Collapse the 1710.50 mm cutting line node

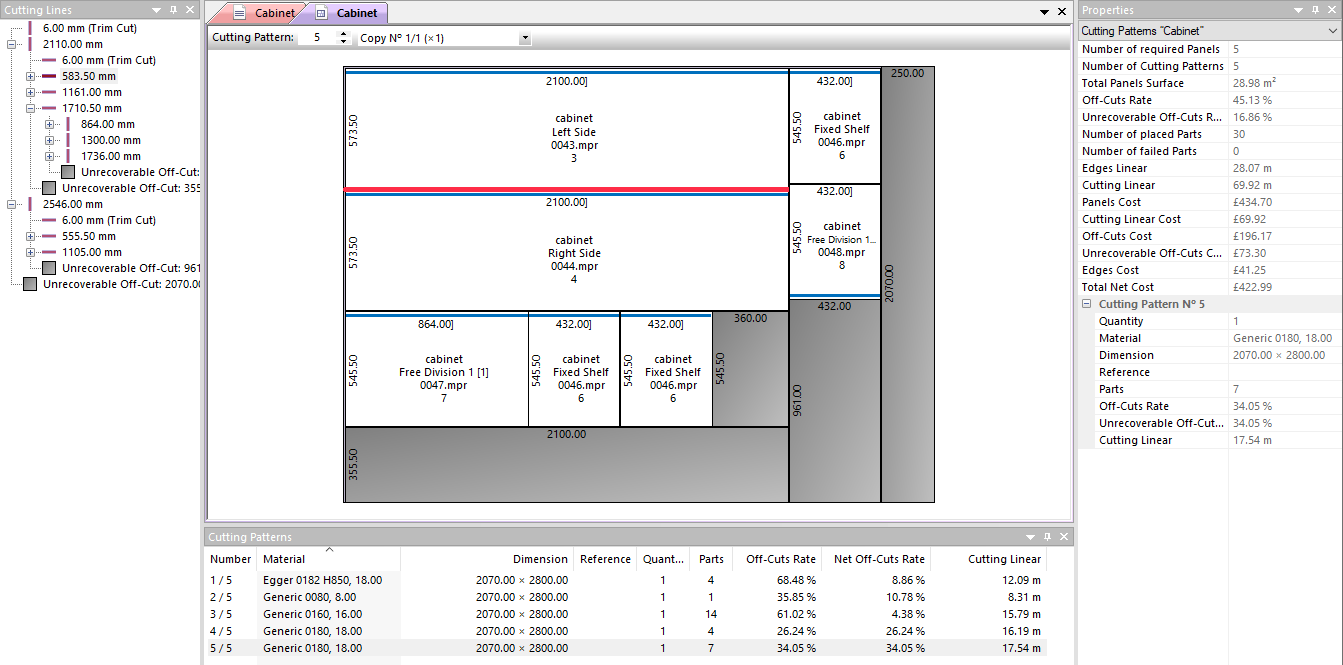[x=30, y=108]
